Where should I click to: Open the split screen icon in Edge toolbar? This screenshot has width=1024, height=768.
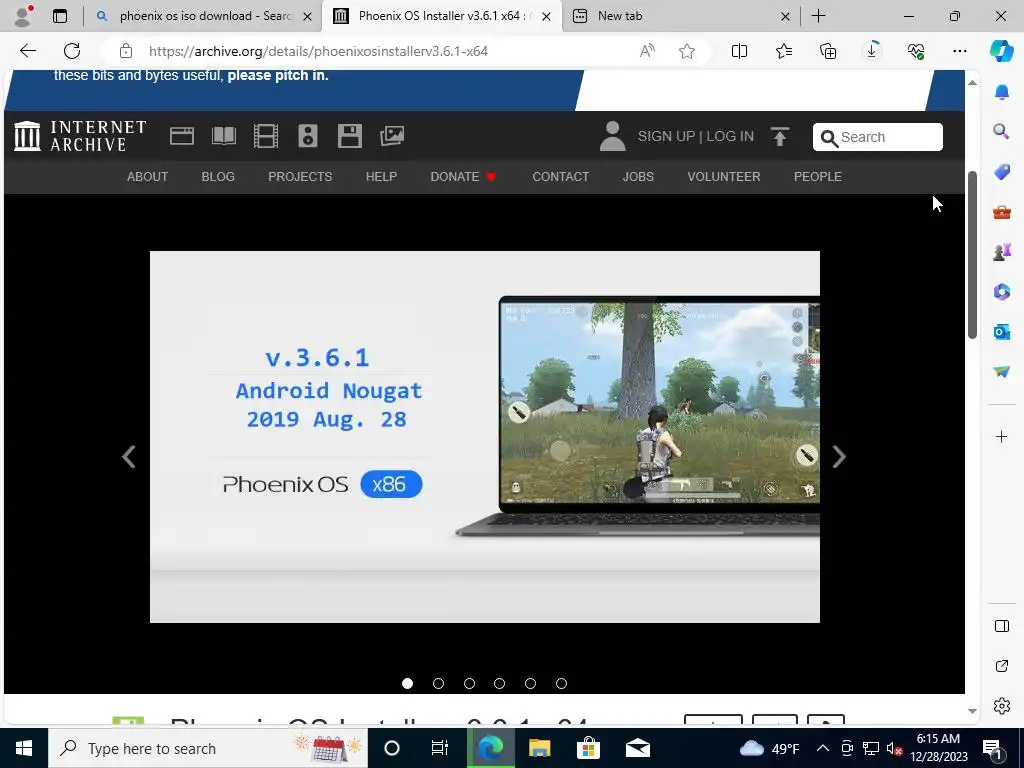point(739,51)
